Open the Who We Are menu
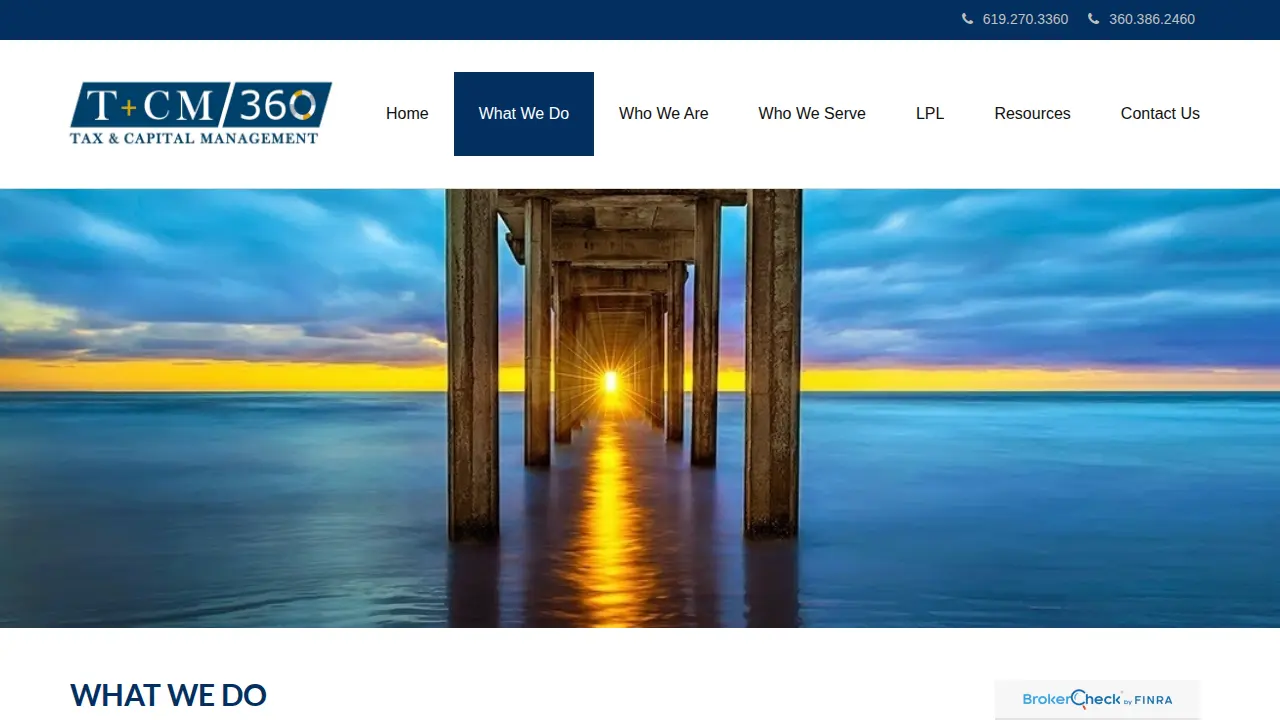1280x720 pixels. (664, 114)
